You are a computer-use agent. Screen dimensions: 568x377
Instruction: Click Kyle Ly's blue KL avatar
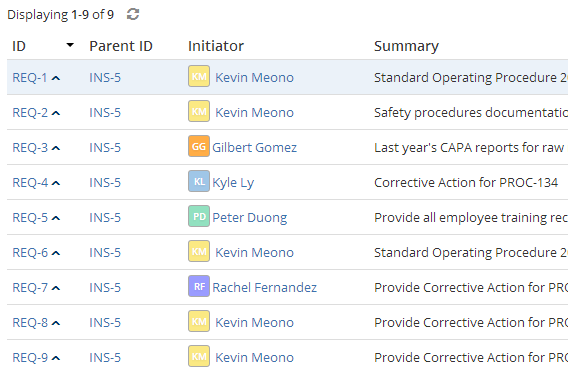click(199, 181)
